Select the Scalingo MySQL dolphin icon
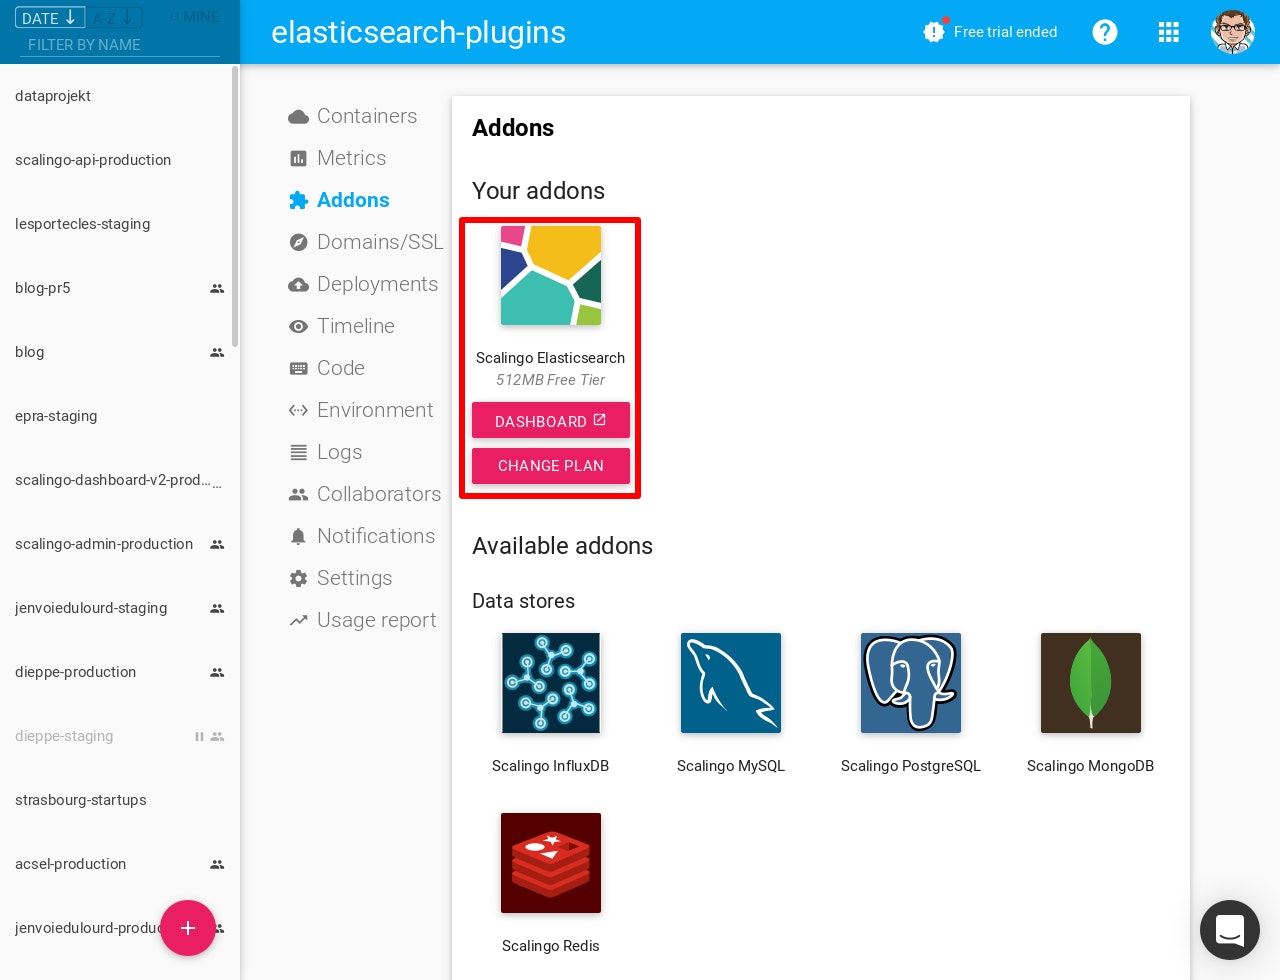The width and height of the screenshot is (1280, 980). (731, 683)
